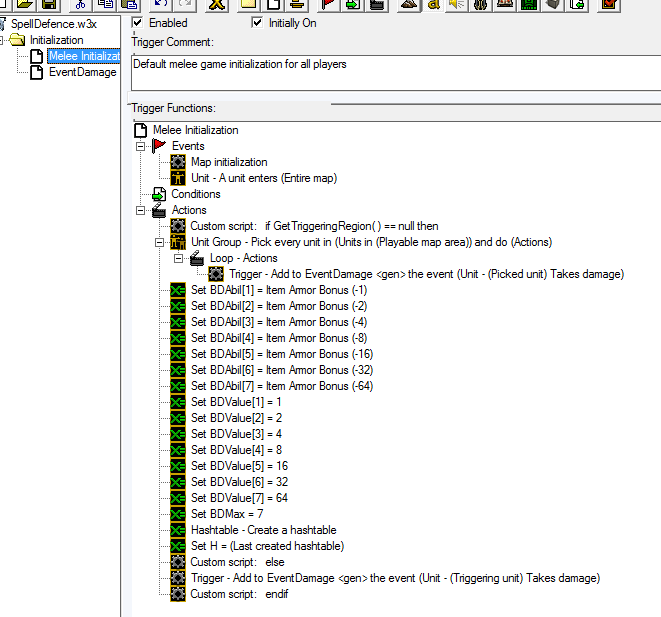Image resolution: width=661 pixels, height=617 pixels.
Task: Click the Melee Initialization root page icon
Action: [x=141, y=130]
